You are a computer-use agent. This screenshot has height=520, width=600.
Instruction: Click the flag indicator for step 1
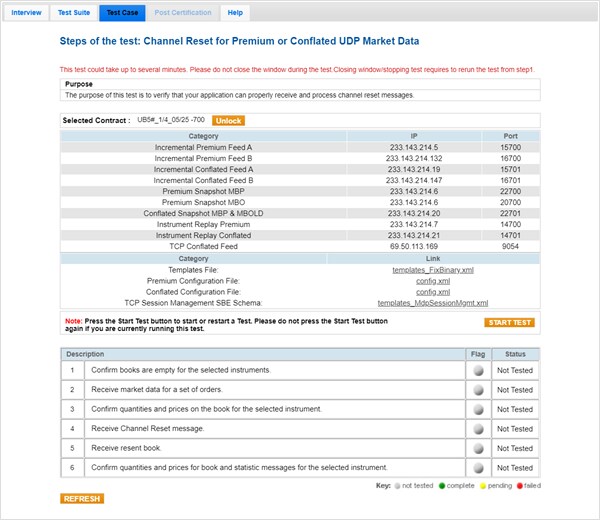(x=478, y=370)
